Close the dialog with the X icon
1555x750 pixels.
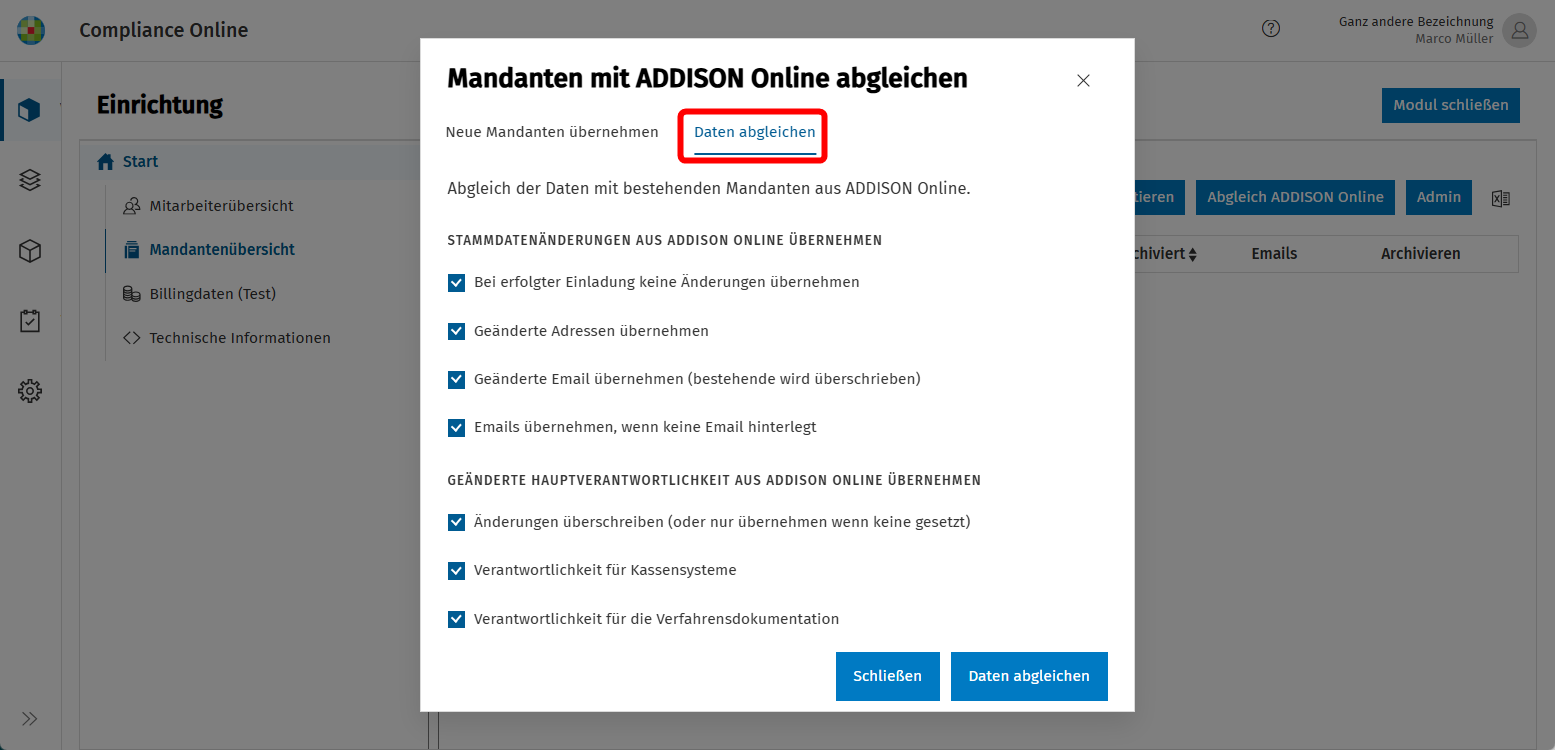coord(1083,81)
